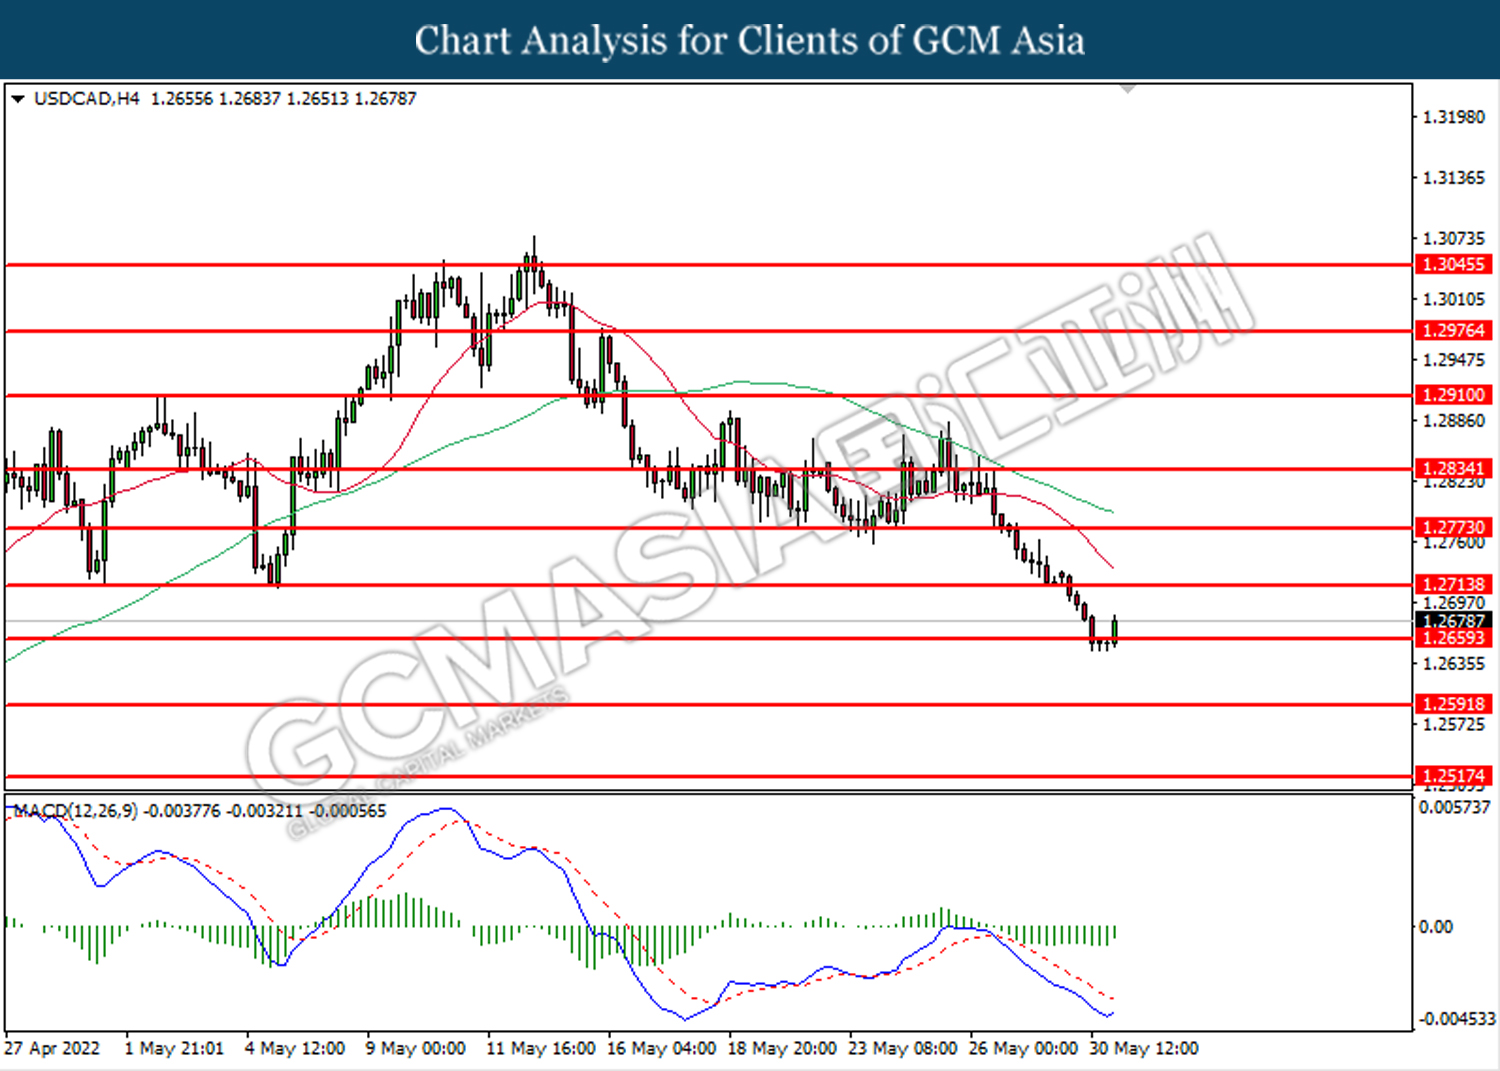
Task: Click the 9 May 00:00 time label
Action: (416, 1048)
